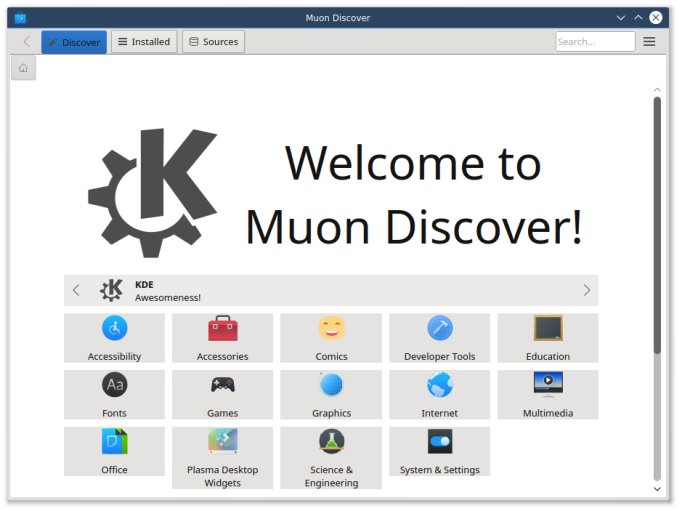Switch to the Installed tab
Image resolution: width=680 pixels, height=511 pixels.
click(144, 42)
